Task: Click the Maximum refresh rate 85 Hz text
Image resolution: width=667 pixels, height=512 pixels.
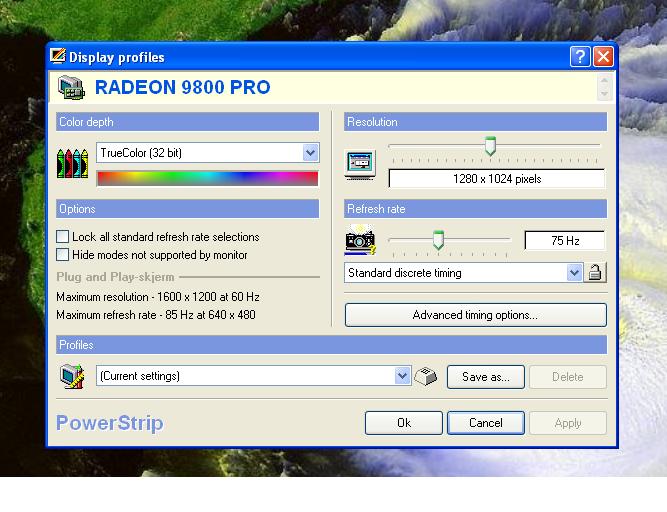Action: [156, 315]
